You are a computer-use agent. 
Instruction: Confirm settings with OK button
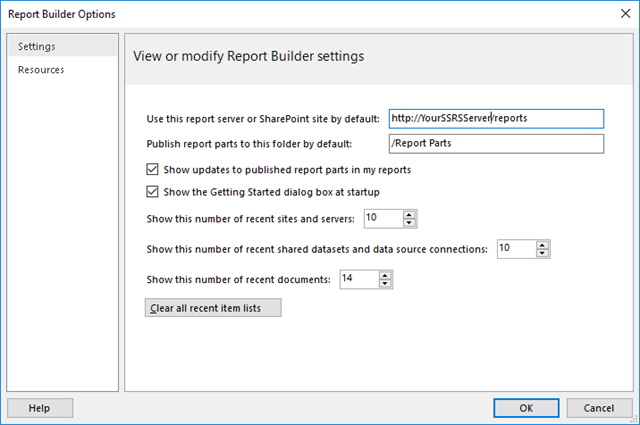click(x=526, y=408)
